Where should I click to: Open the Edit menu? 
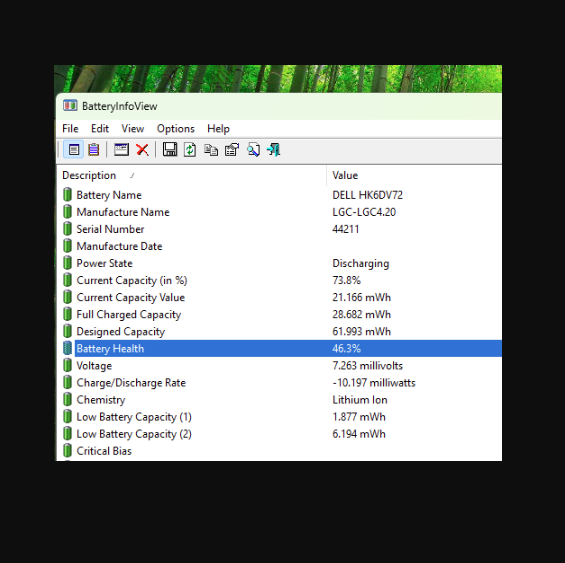click(100, 129)
